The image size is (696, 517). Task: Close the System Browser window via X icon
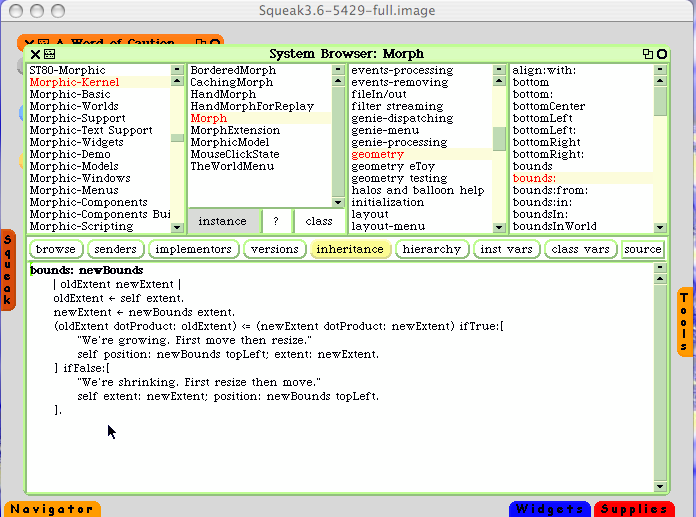35,54
